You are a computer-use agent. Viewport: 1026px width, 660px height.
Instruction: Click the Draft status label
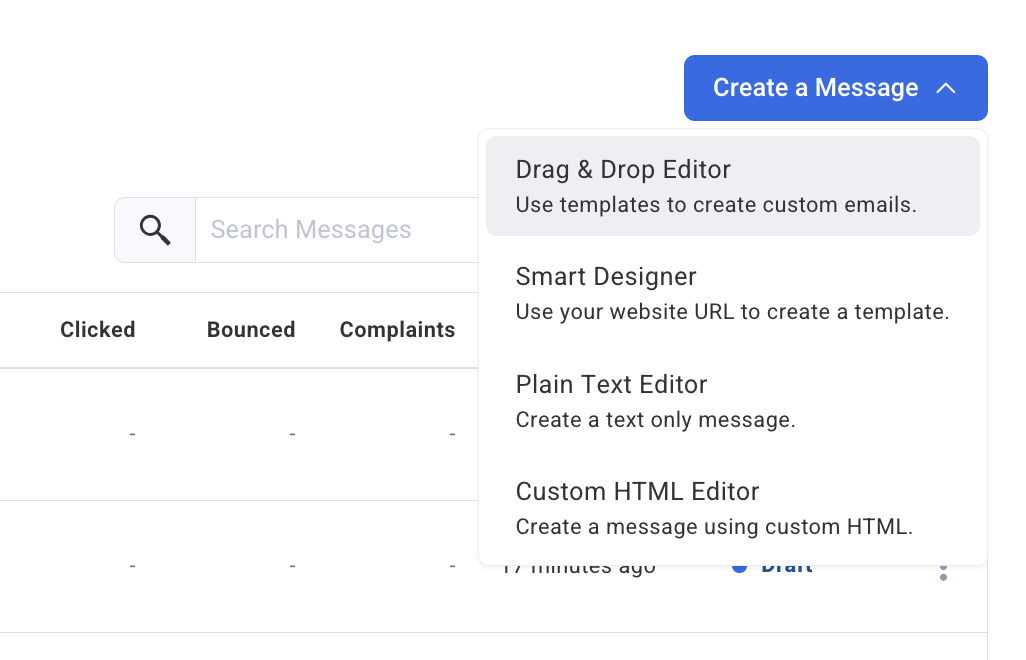[x=789, y=565]
